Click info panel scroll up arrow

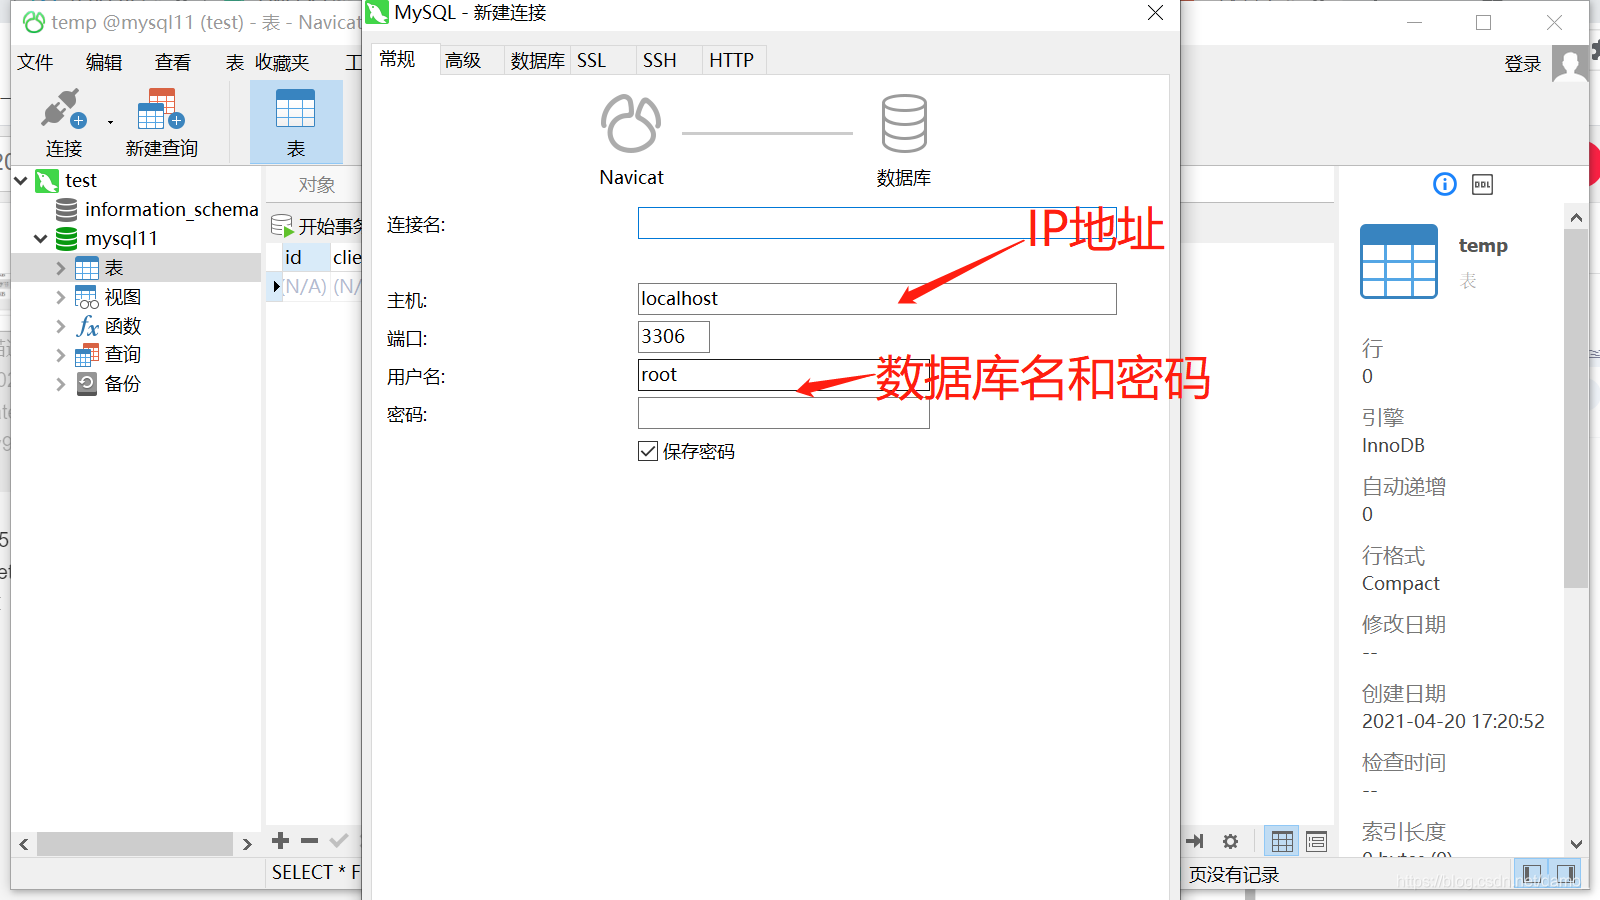[x=1576, y=217]
